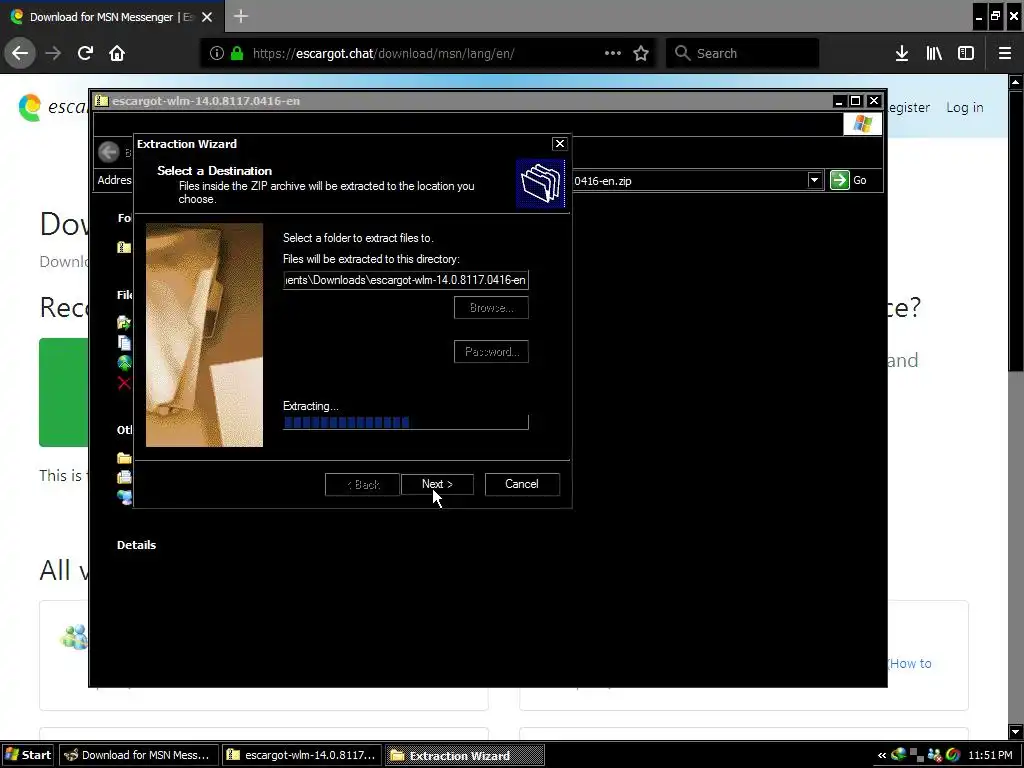Bookmark this page with the star
The width and height of the screenshot is (1024, 768).
click(x=641, y=53)
